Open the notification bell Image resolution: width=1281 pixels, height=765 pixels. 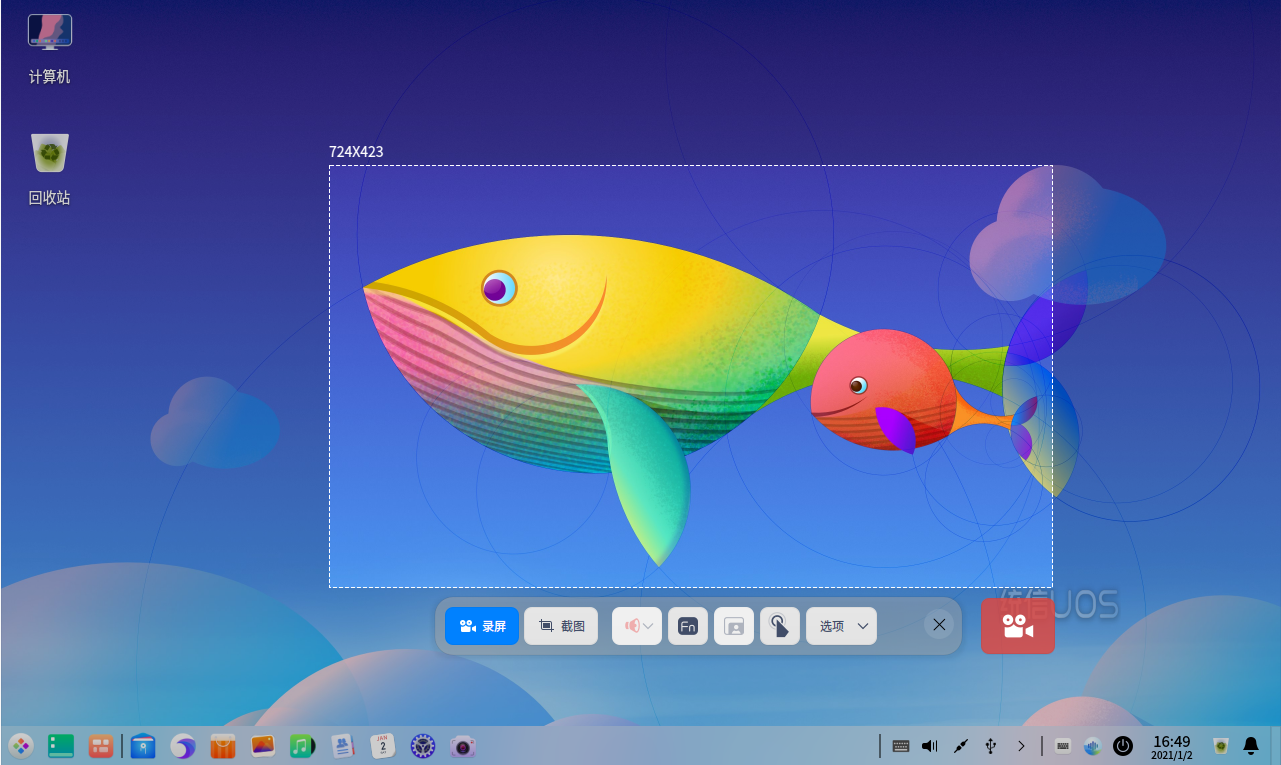point(1251,745)
